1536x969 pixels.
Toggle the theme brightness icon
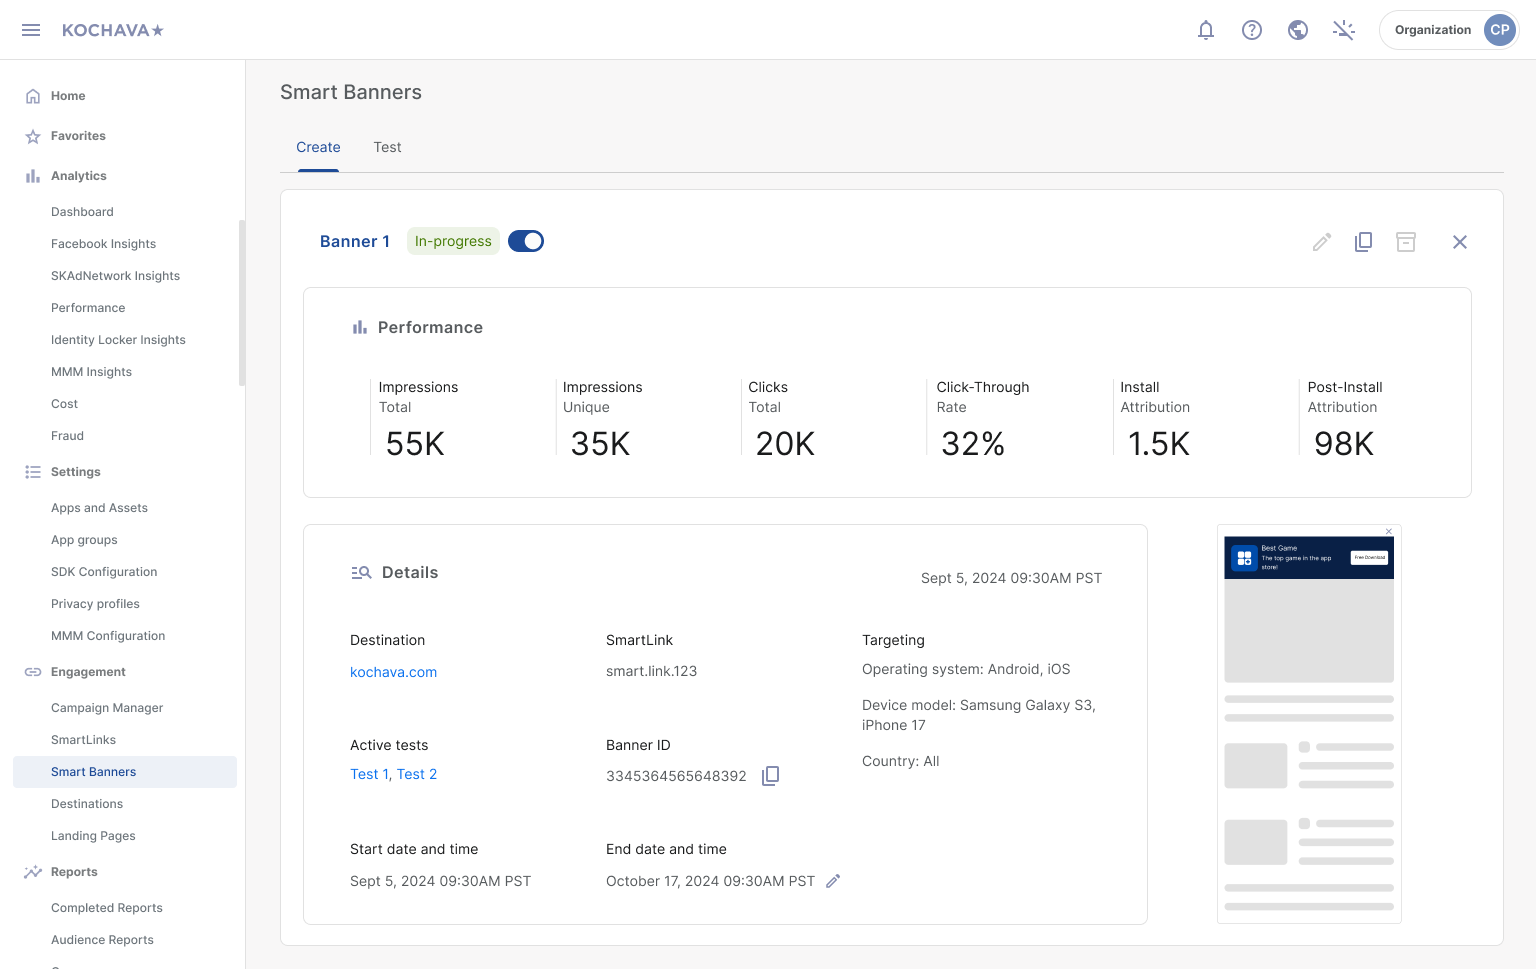tap(1344, 30)
